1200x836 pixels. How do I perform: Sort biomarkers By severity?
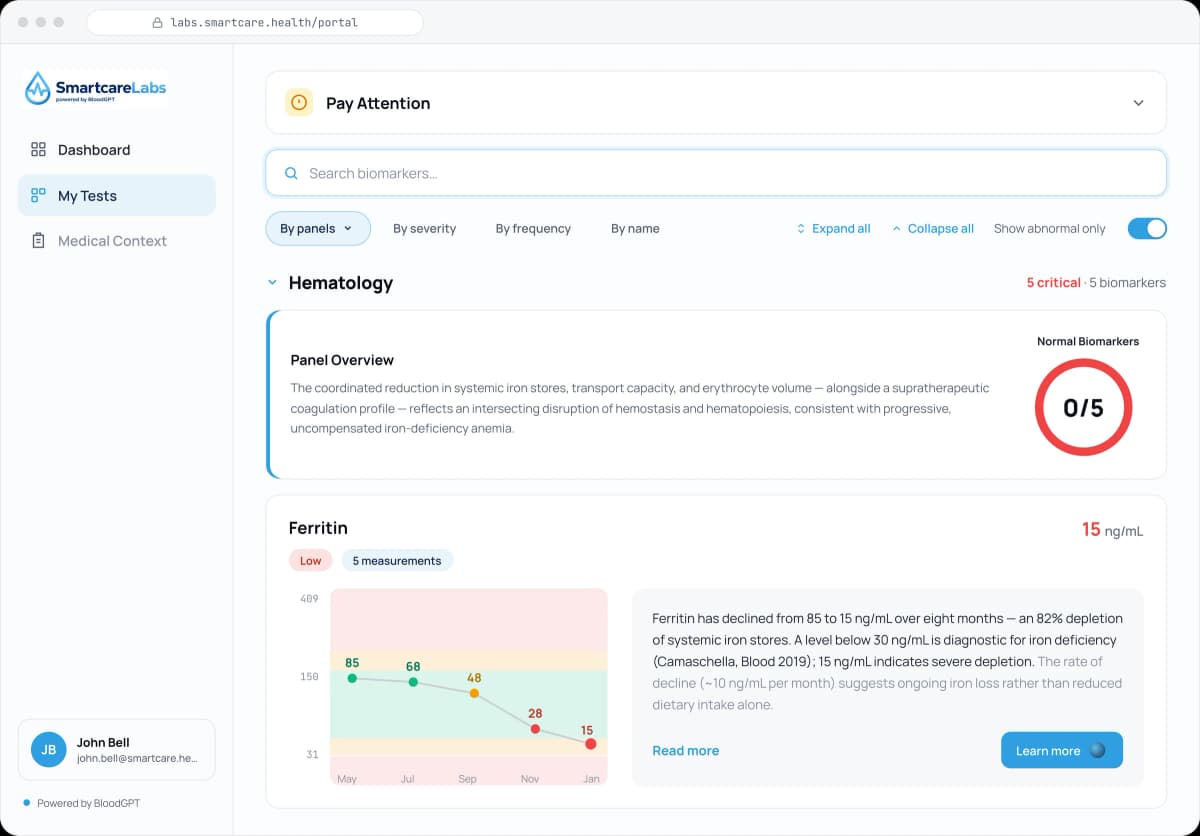tap(424, 229)
